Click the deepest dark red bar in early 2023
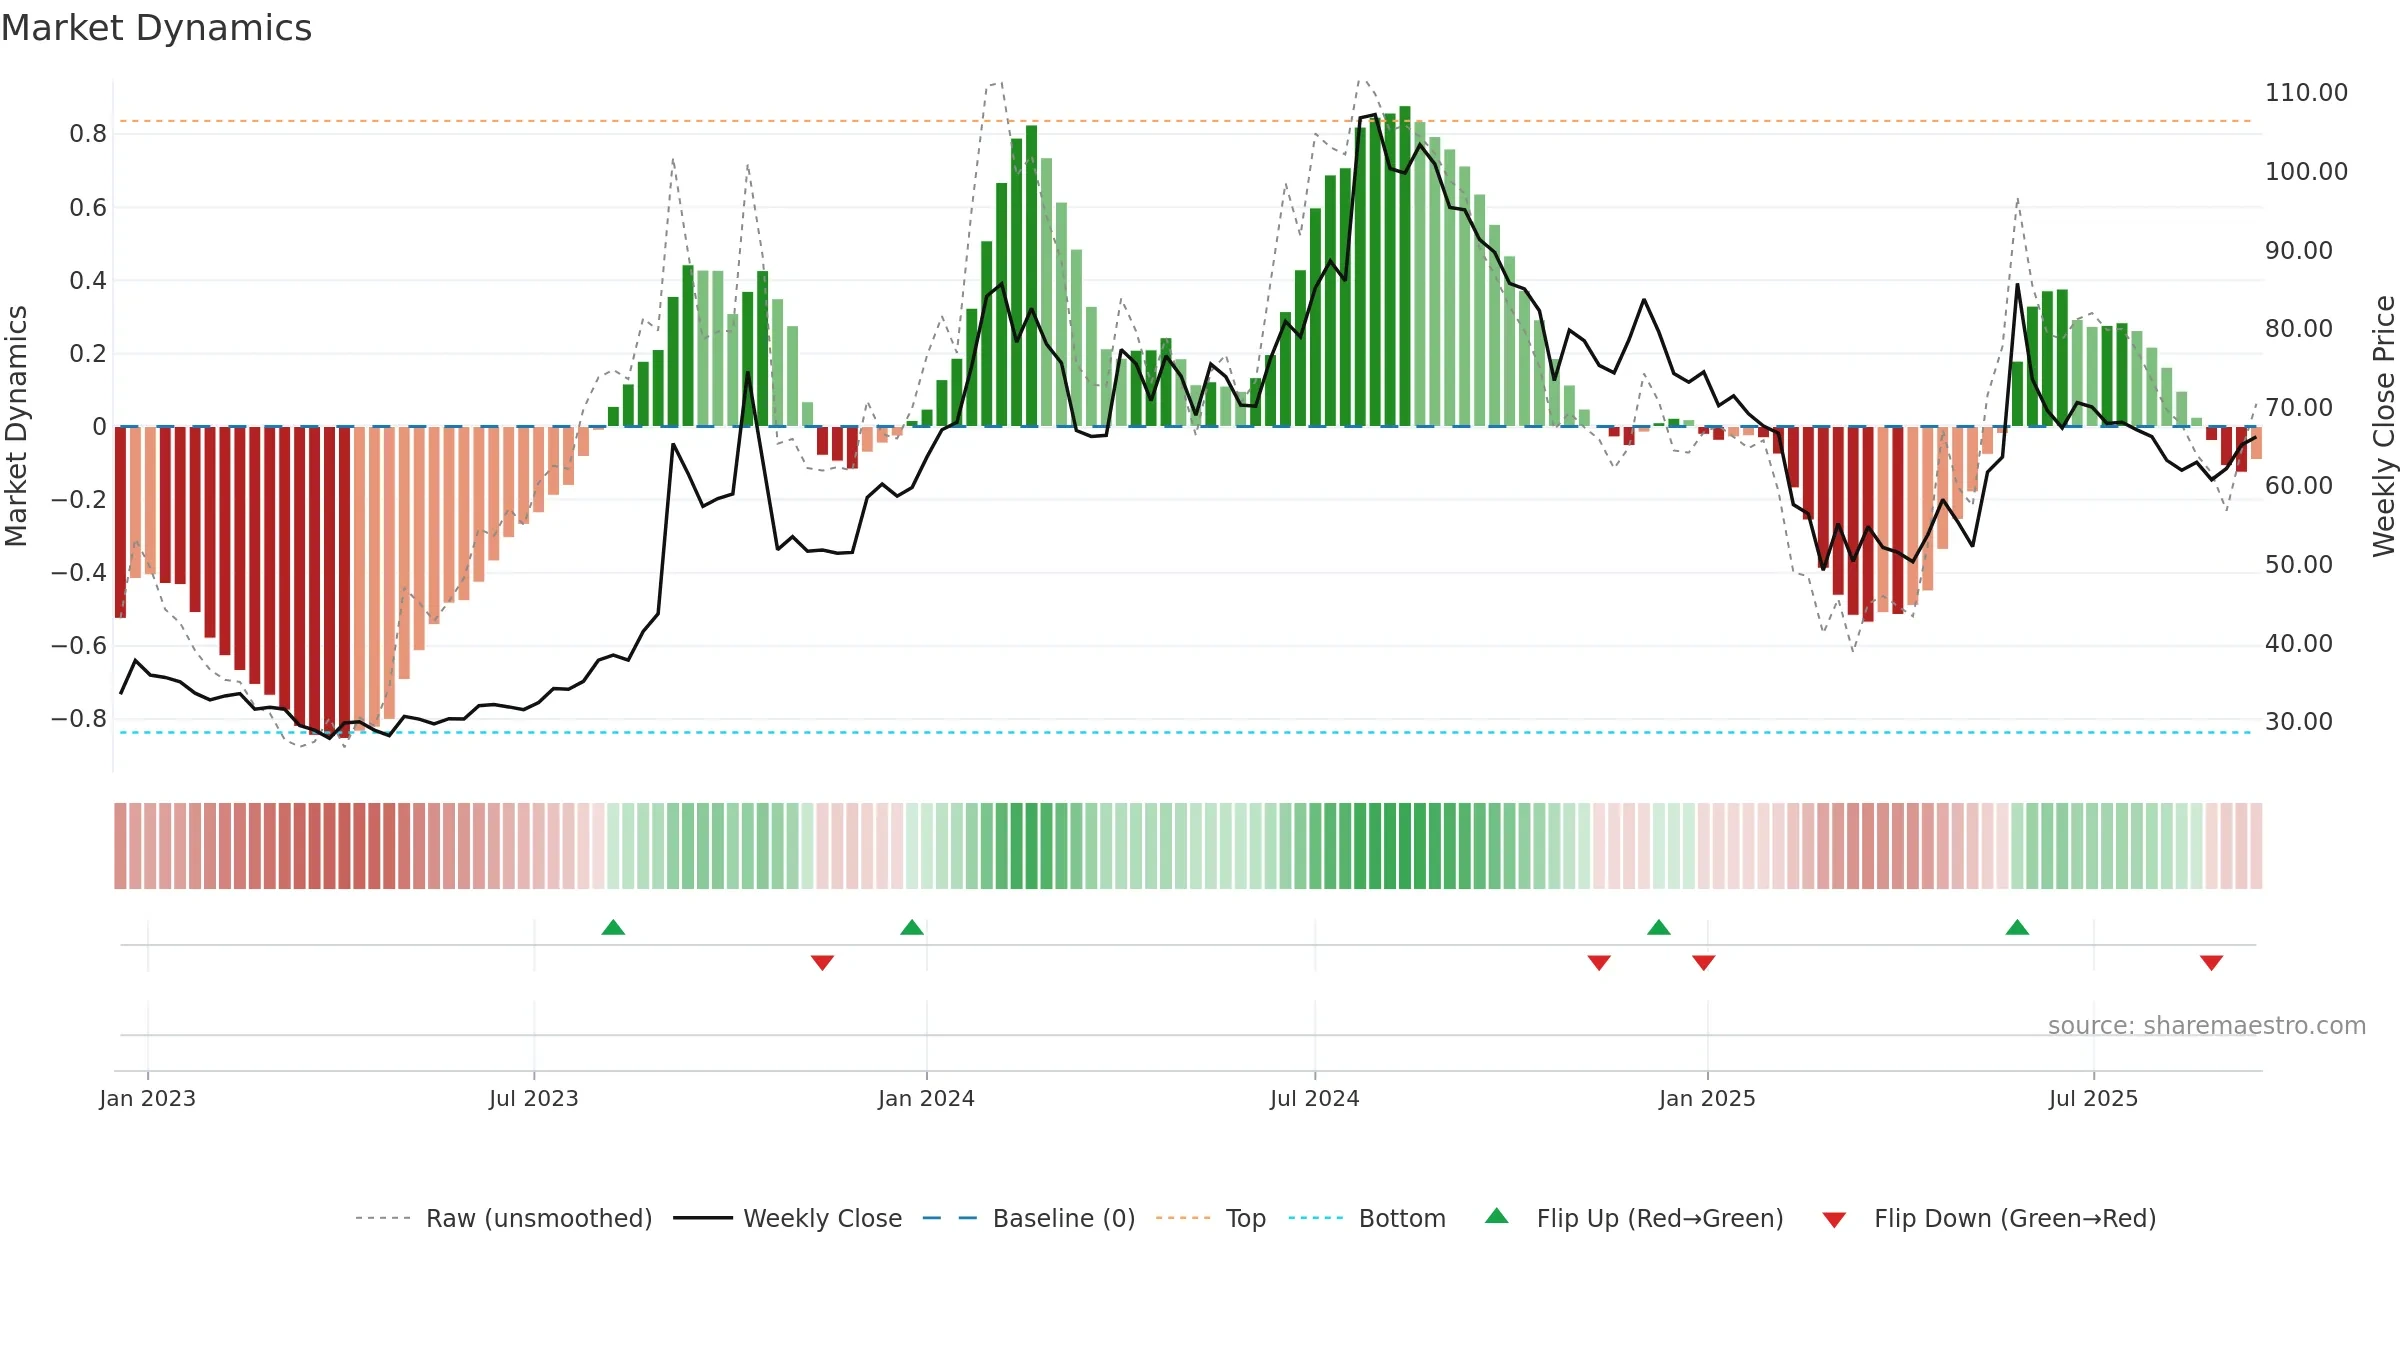This screenshot has width=2400, height=1350. tap(344, 582)
